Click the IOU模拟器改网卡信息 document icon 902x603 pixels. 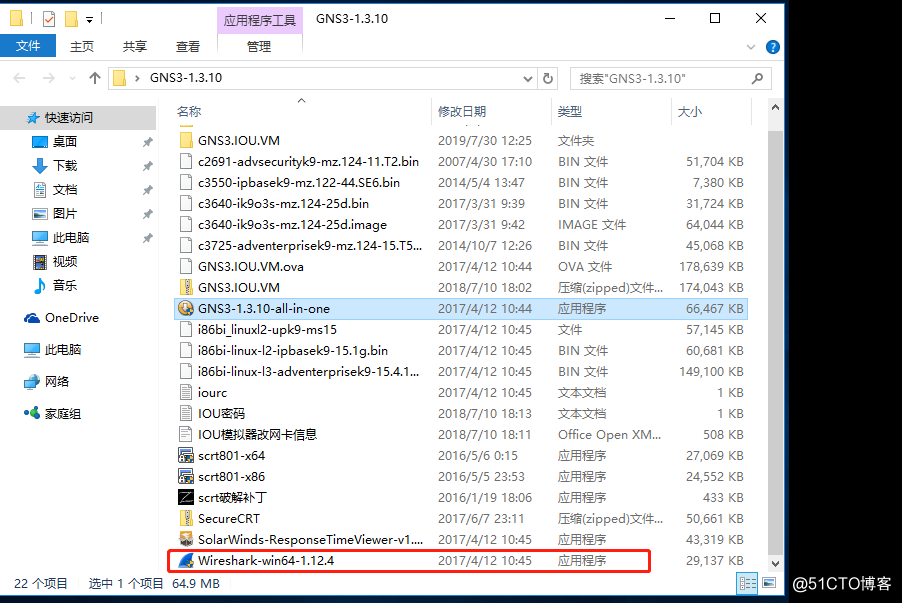(x=186, y=434)
